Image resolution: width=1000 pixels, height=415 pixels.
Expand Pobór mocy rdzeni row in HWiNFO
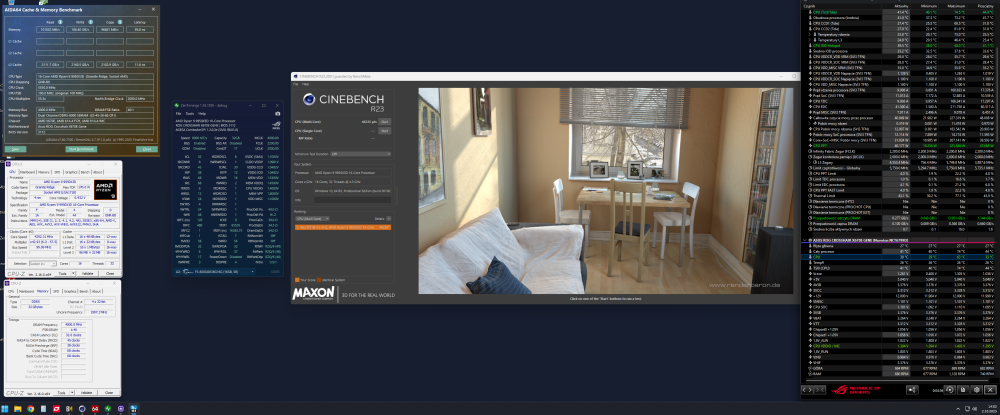(809, 124)
